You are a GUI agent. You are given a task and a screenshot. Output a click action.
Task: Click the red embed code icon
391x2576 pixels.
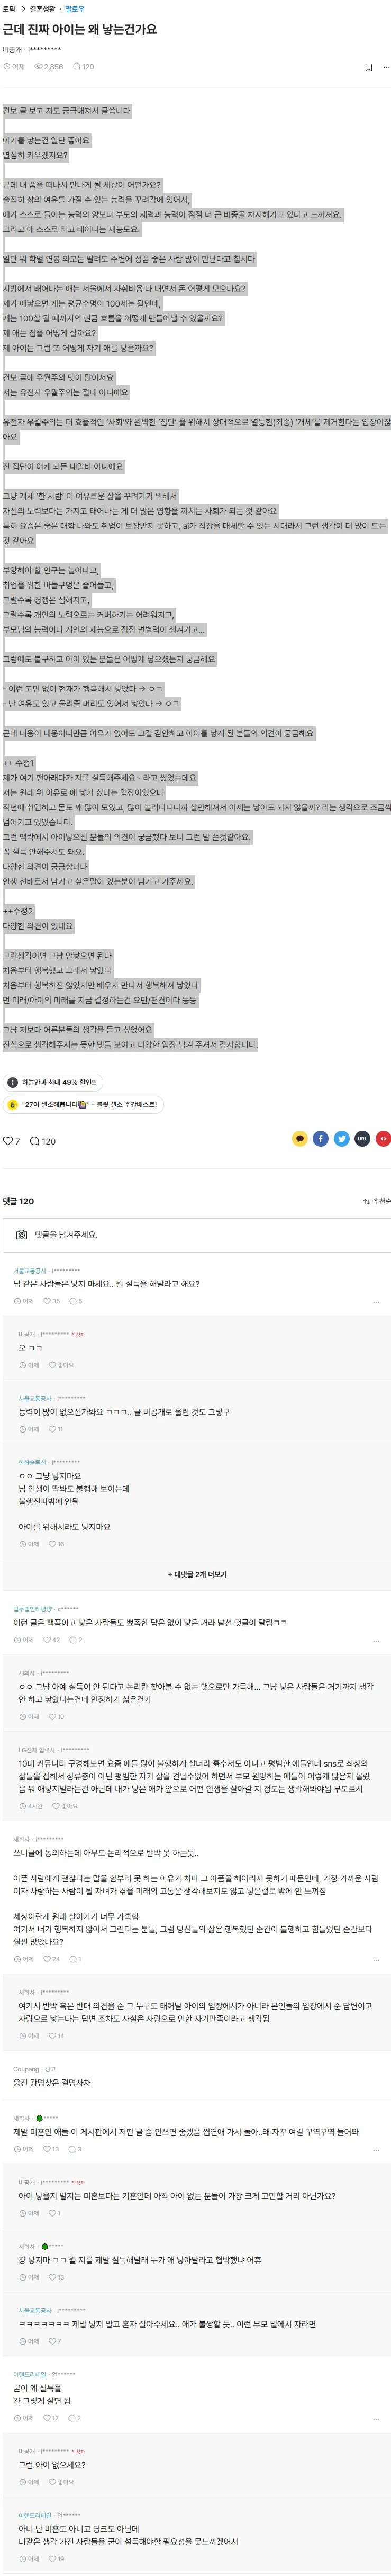383,1139
